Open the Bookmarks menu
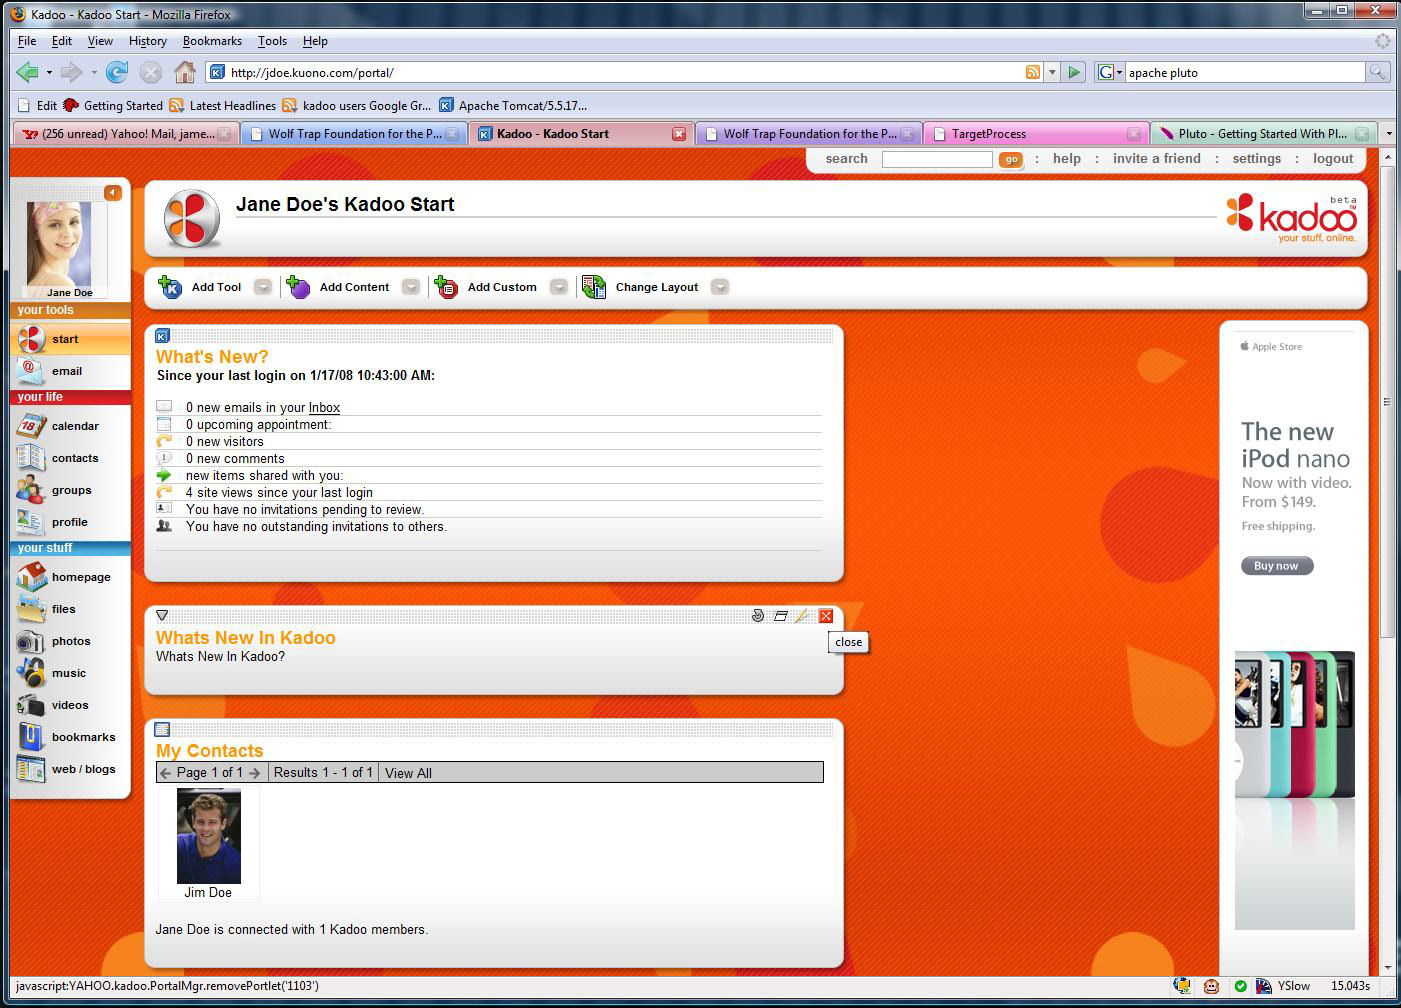The image size is (1401, 1008). pos(212,41)
